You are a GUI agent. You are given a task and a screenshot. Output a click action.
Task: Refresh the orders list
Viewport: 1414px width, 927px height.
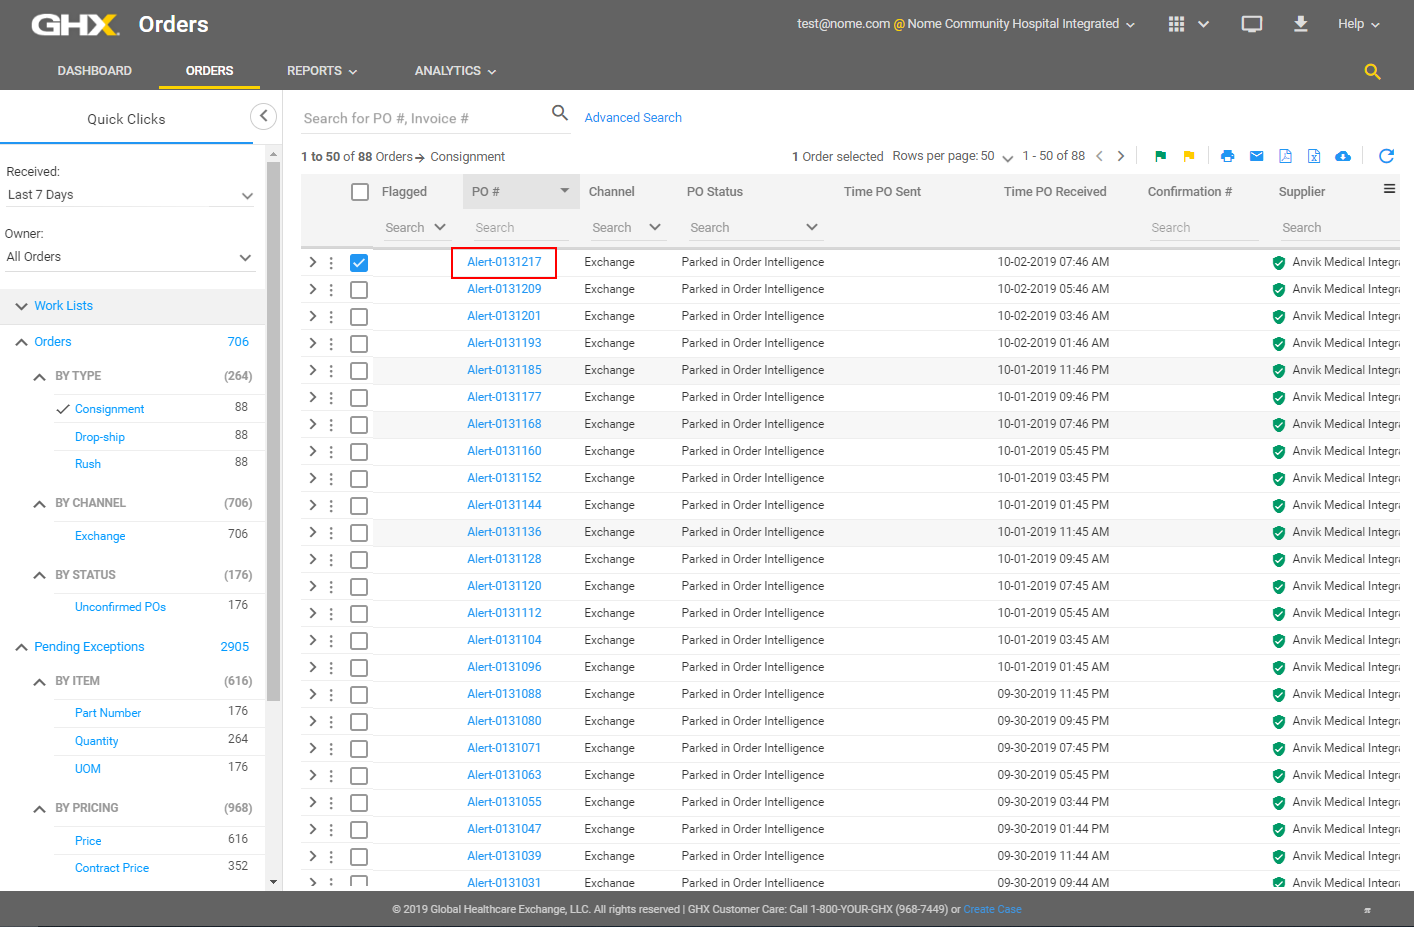click(x=1386, y=156)
